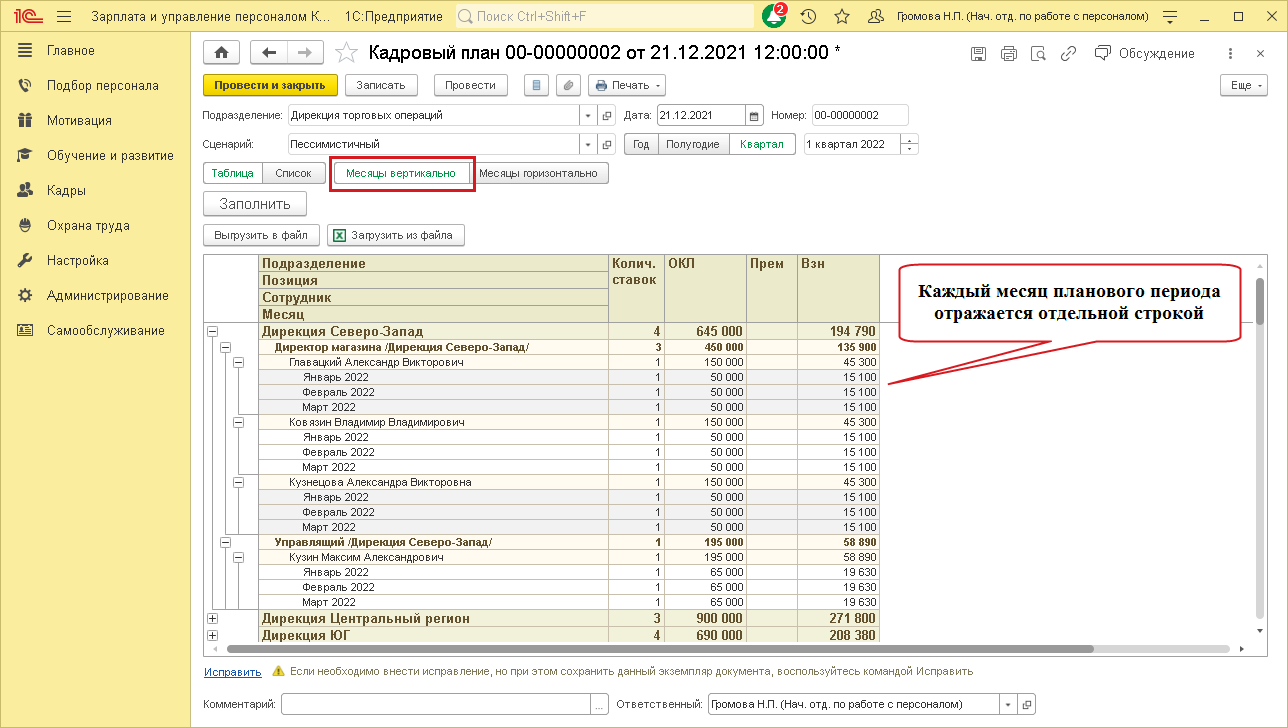Viewport: 1288px width, 728px height.
Task: Click the Исправить link
Action: click(232, 672)
